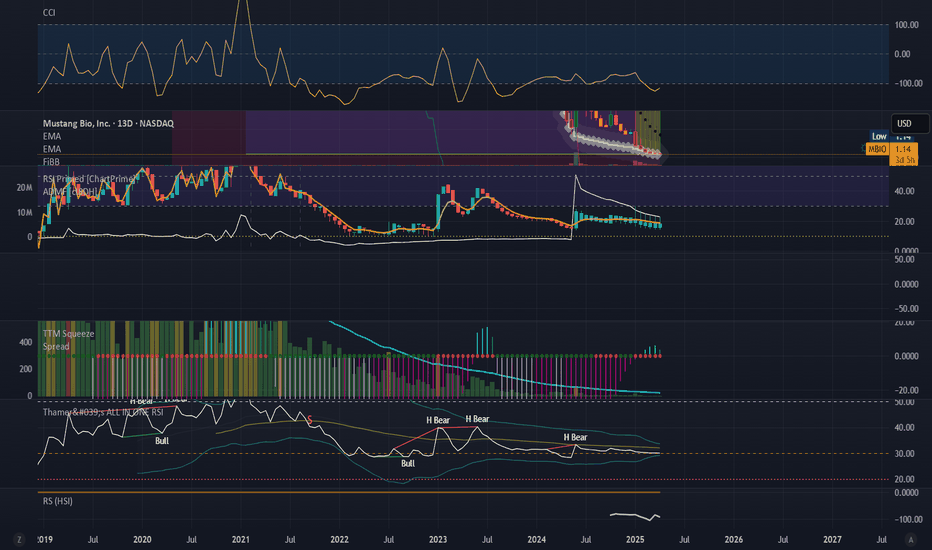Click the MBIO symbol price label
Image resolution: width=932 pixels, height=550 pixels.
(x=877, y=149)
